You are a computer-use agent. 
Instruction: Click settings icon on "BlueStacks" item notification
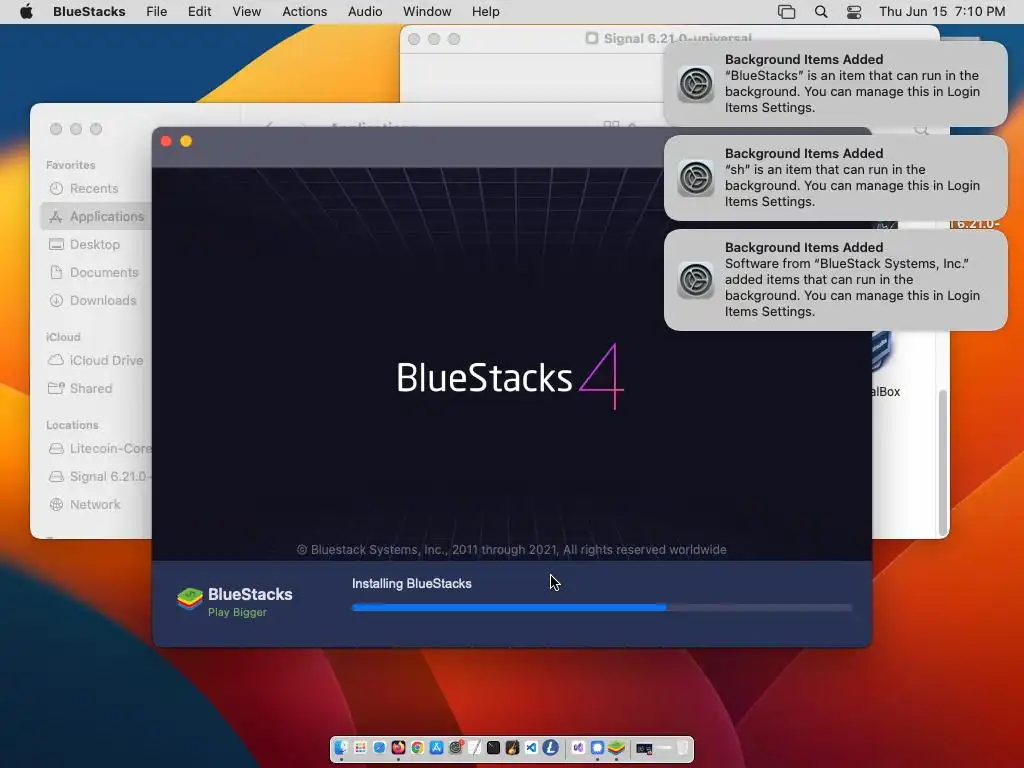(x=696, y=84)
